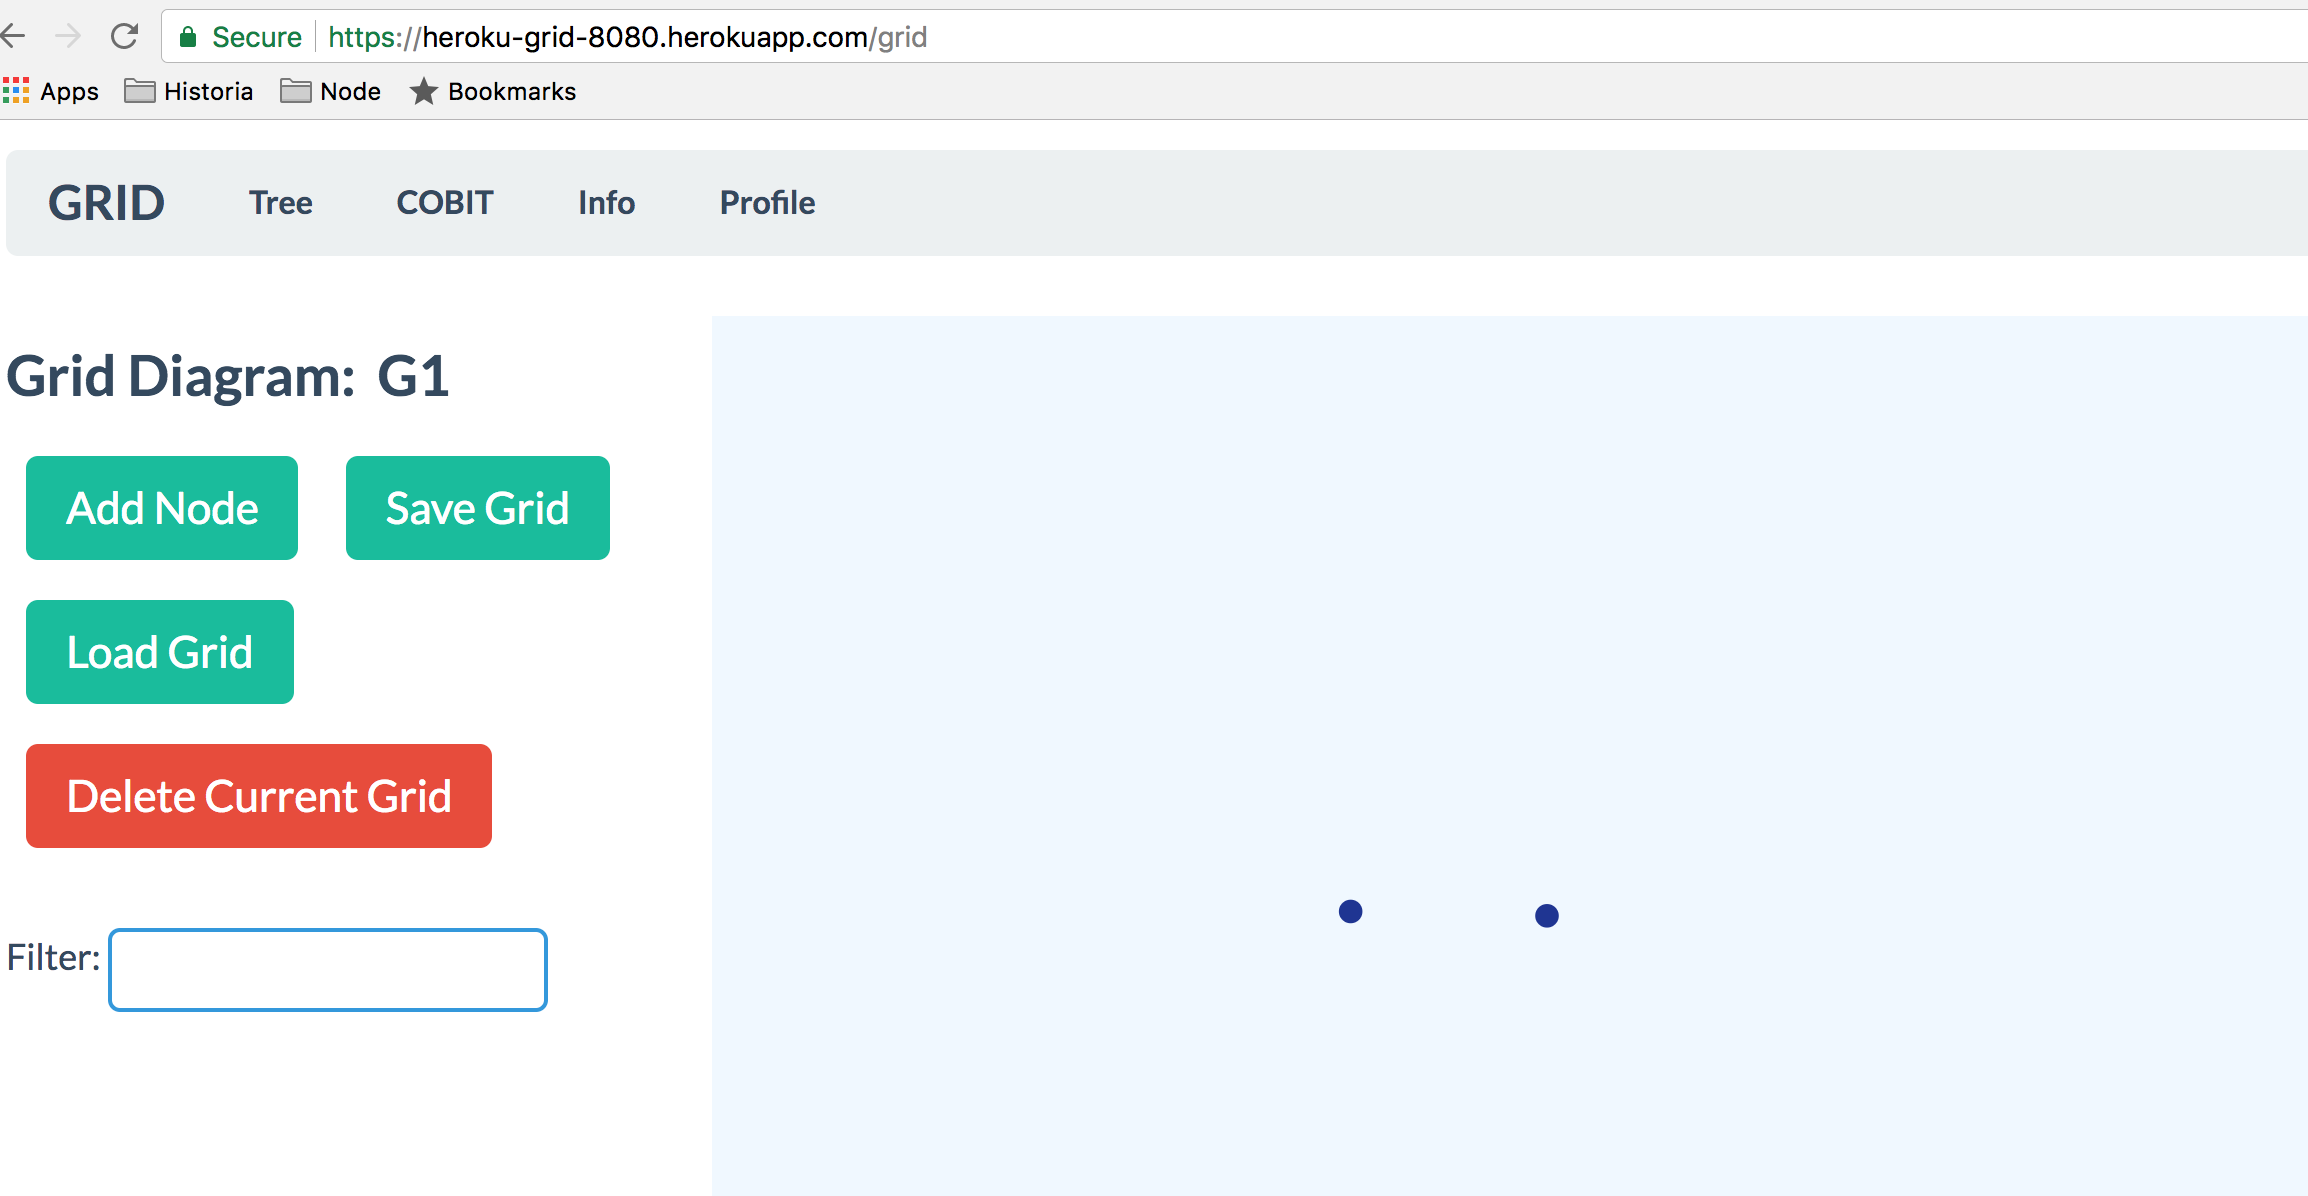Open the Tree navigation item
The image size is (2308, 1196).
click(281, 203)
